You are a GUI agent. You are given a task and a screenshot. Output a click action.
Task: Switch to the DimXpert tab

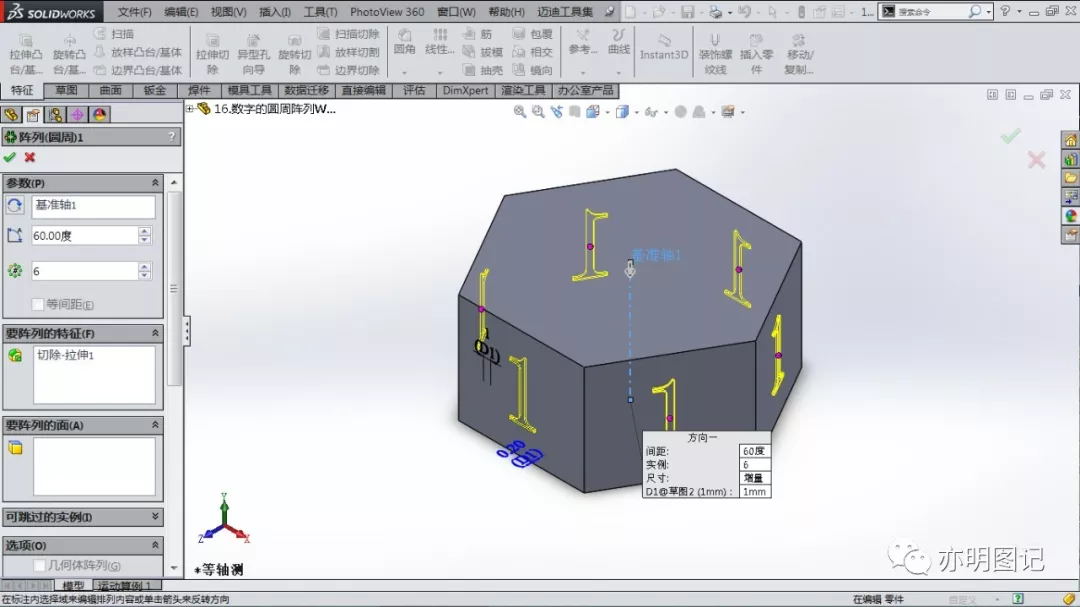click(466, 90)
